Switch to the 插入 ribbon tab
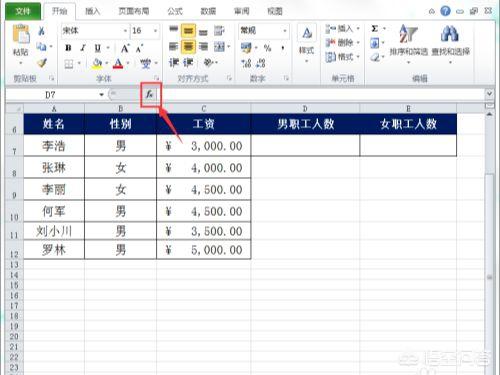 [93, 11]
